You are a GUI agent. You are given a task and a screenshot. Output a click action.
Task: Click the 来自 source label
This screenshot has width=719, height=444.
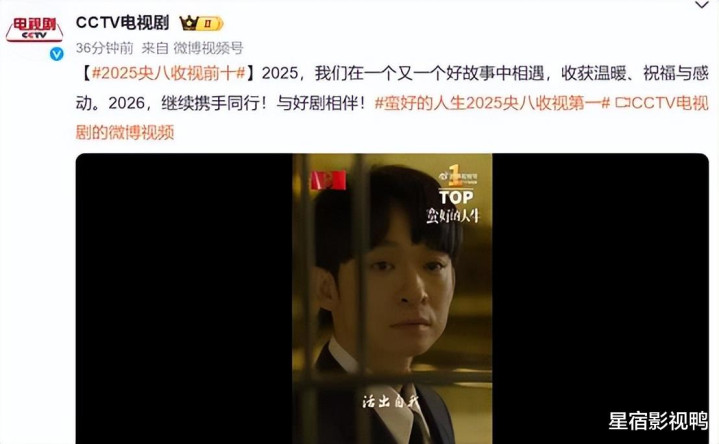(x=155, y=48)
